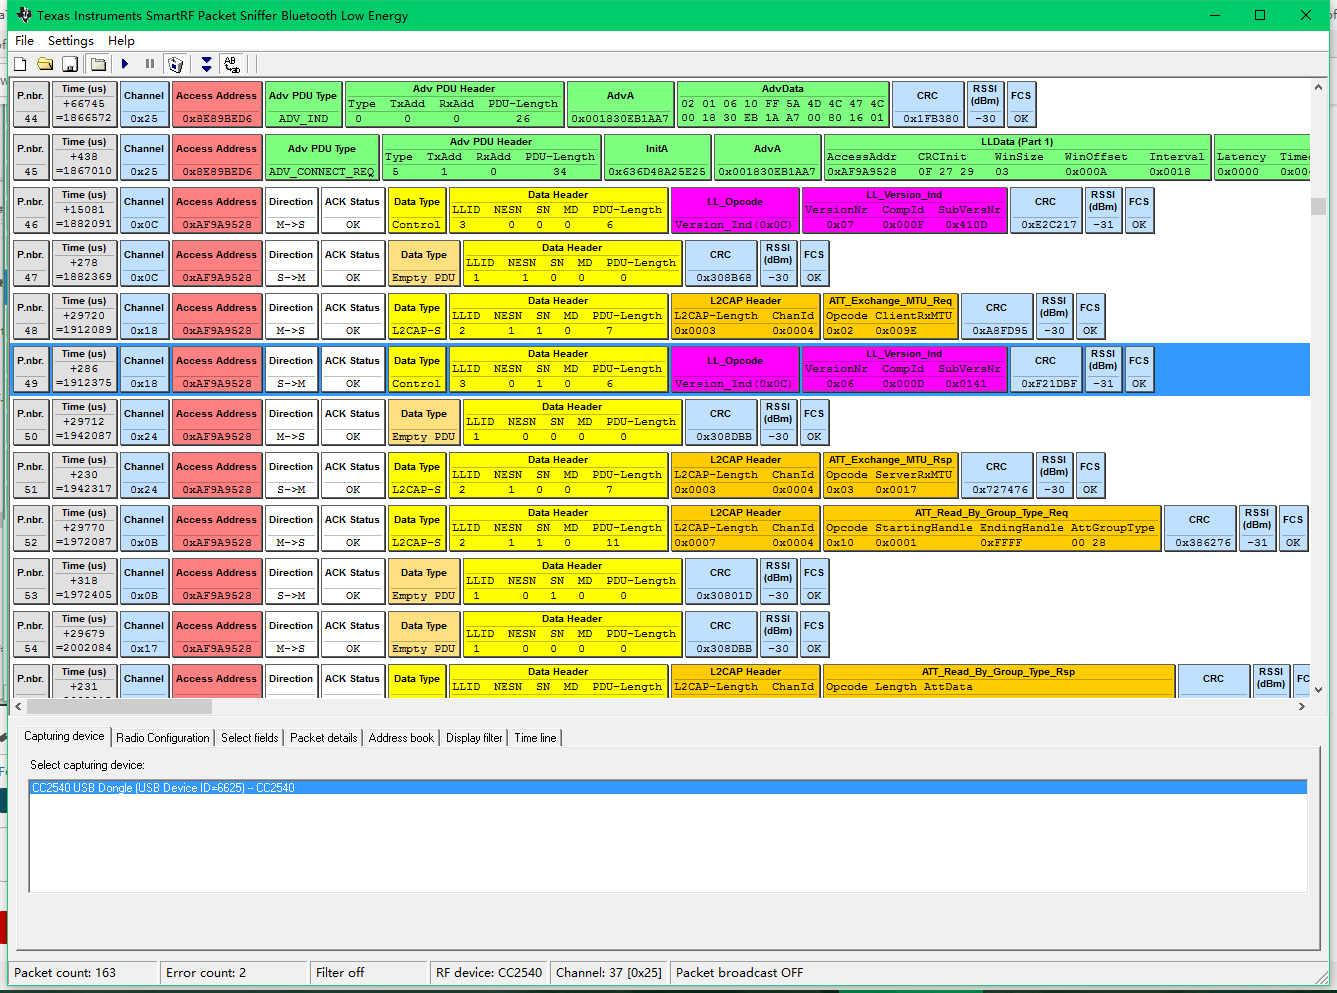Click the Channel 0x0B cell in packet 52
Viewport: 1337px width, 993px height.
point(144,528)
